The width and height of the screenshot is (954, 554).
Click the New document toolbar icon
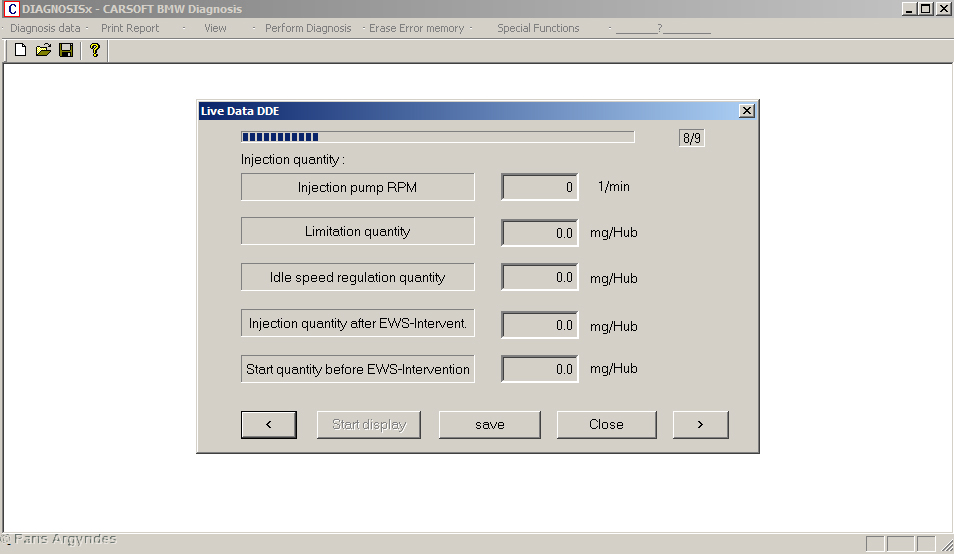coord(20,50)
